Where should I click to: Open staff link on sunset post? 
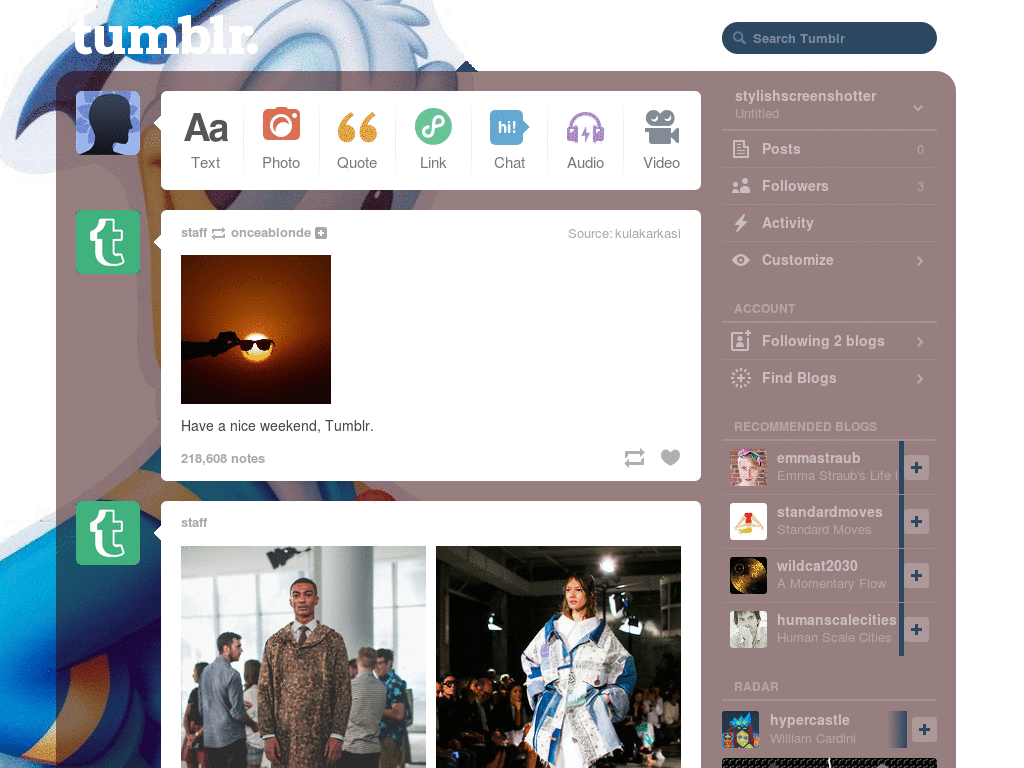coord(194,233)
